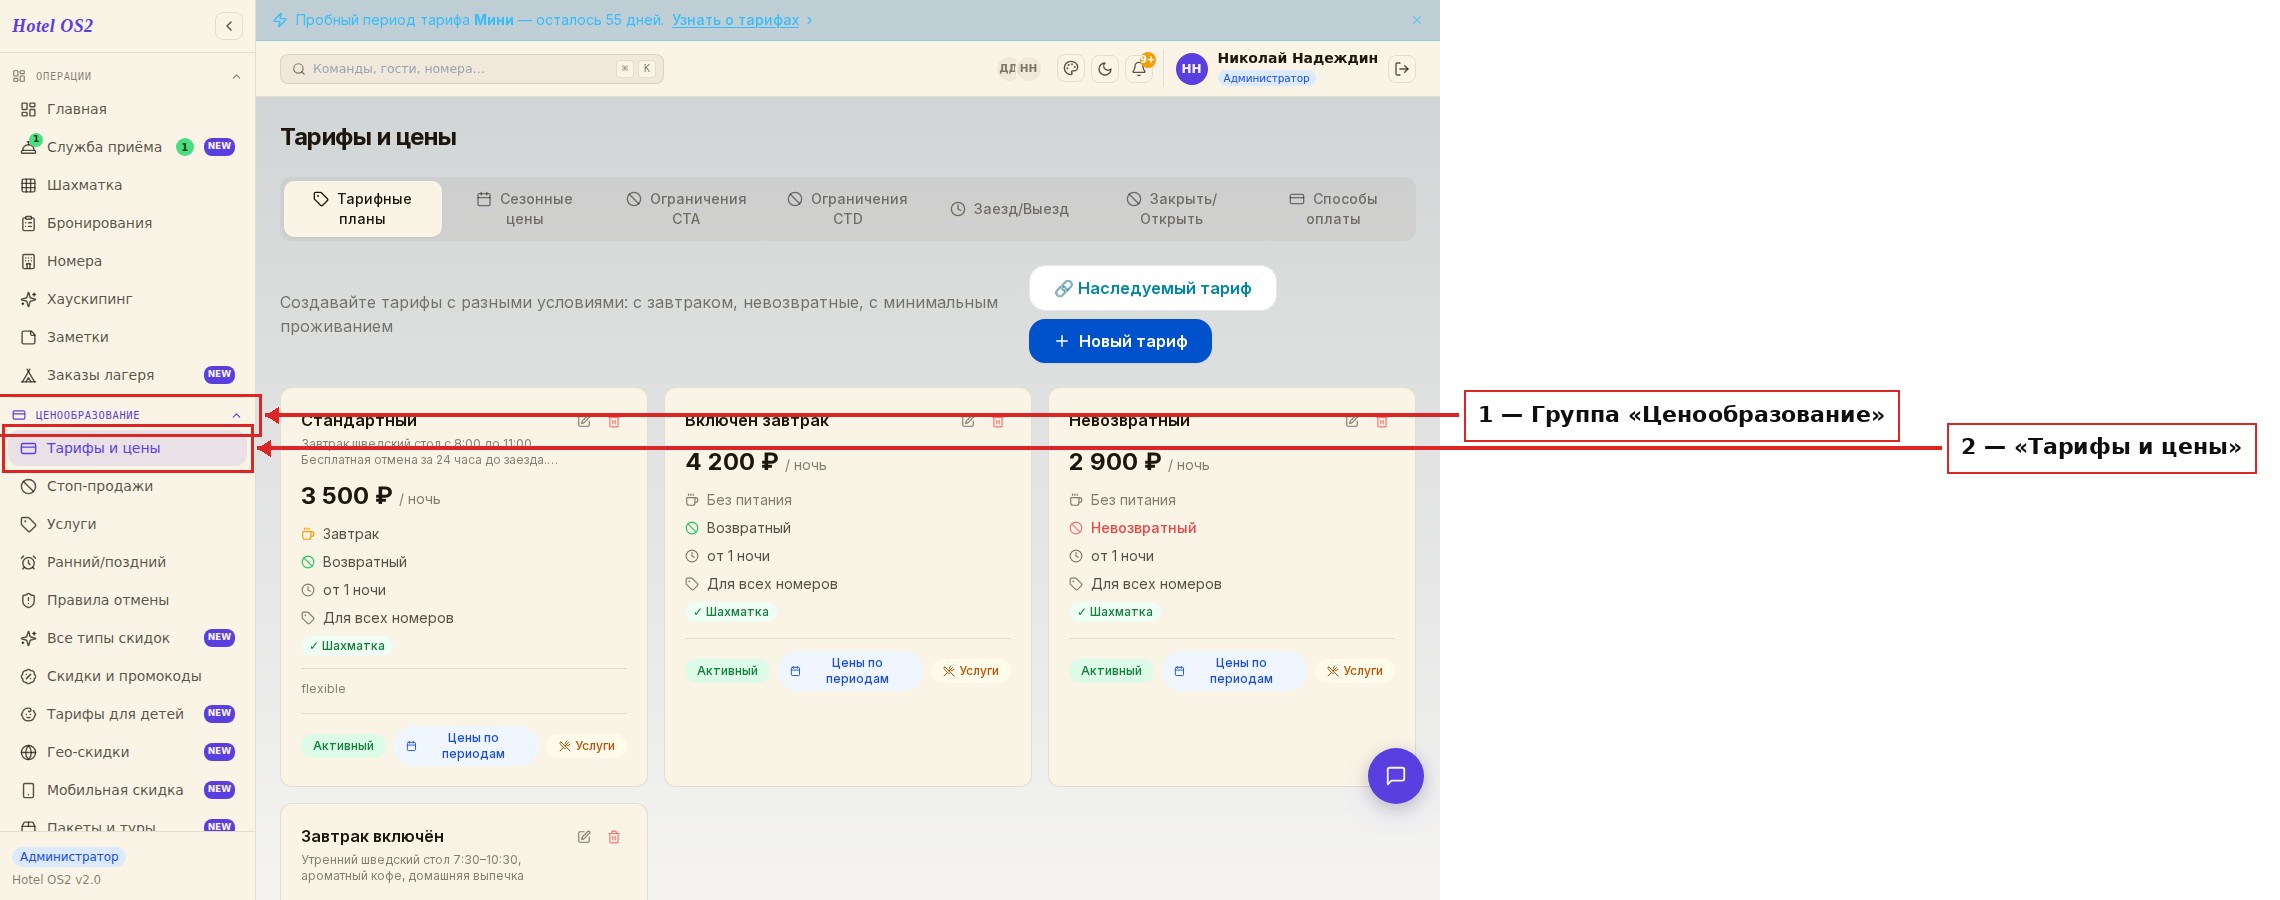This screenshot has width=2280, height=900.
Task: Switch to Заезд/Выезд tab
Action: [x=1010, y=209]
